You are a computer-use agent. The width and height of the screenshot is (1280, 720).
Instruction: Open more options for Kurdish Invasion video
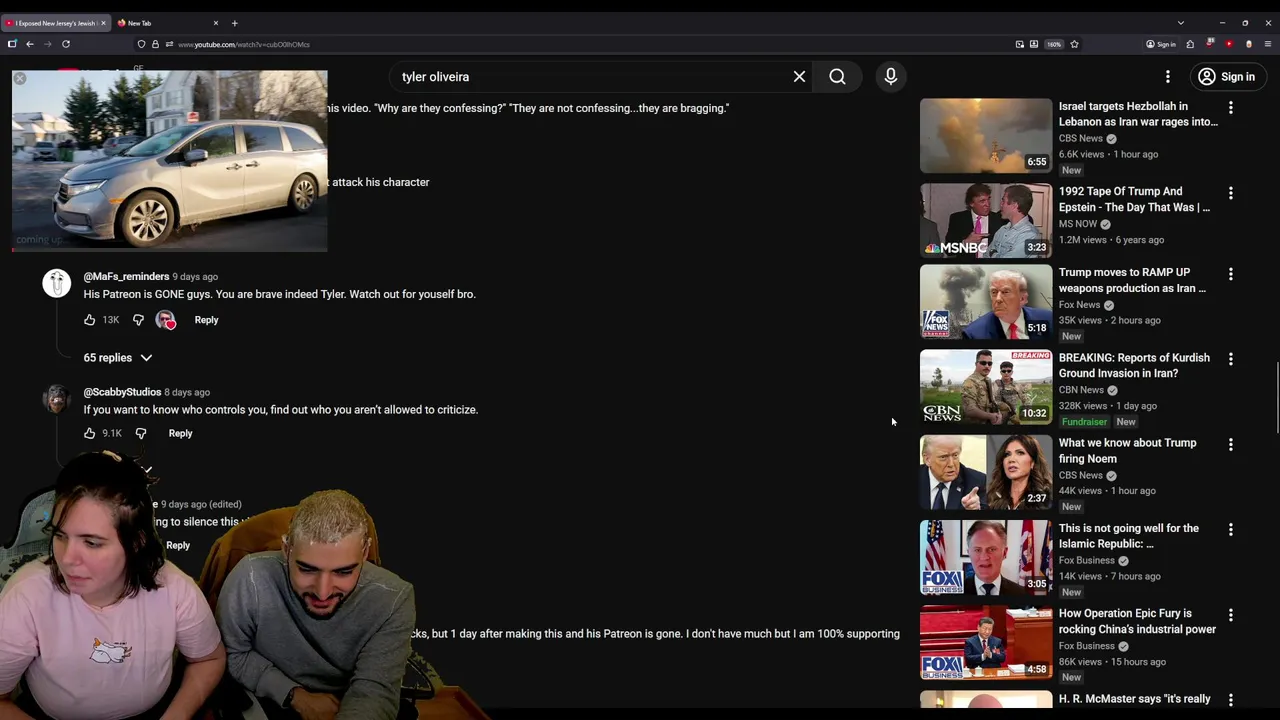coord(1231,358)
